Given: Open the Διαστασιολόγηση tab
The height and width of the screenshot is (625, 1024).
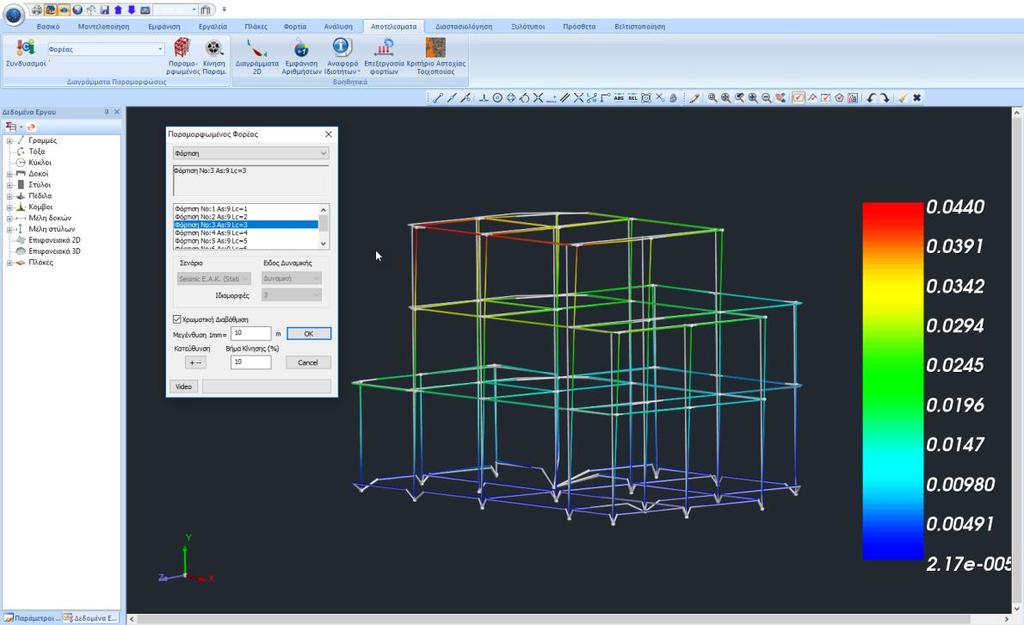Looking at the screenshot, I should 464,27.
